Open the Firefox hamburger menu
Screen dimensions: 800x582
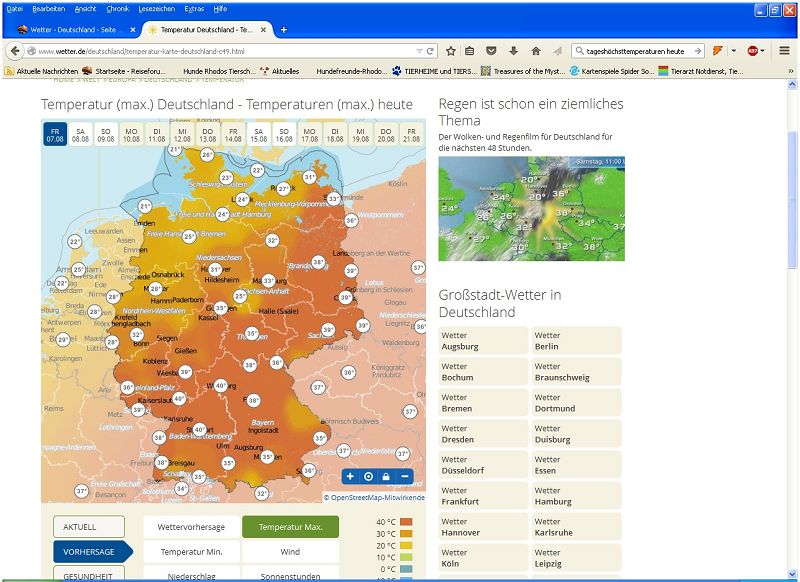(784, 50)
